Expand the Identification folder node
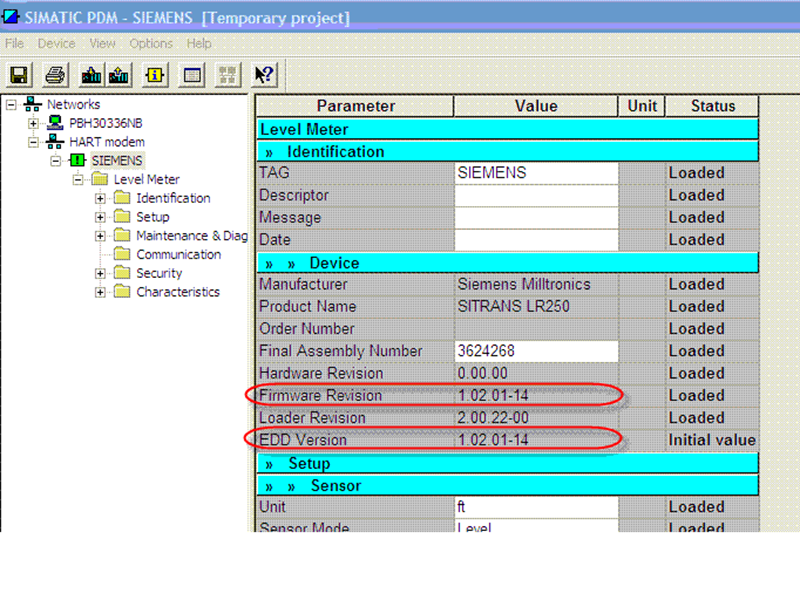This screenshot has height=600, width=800. pyautogui.click(x=100, y=198)
